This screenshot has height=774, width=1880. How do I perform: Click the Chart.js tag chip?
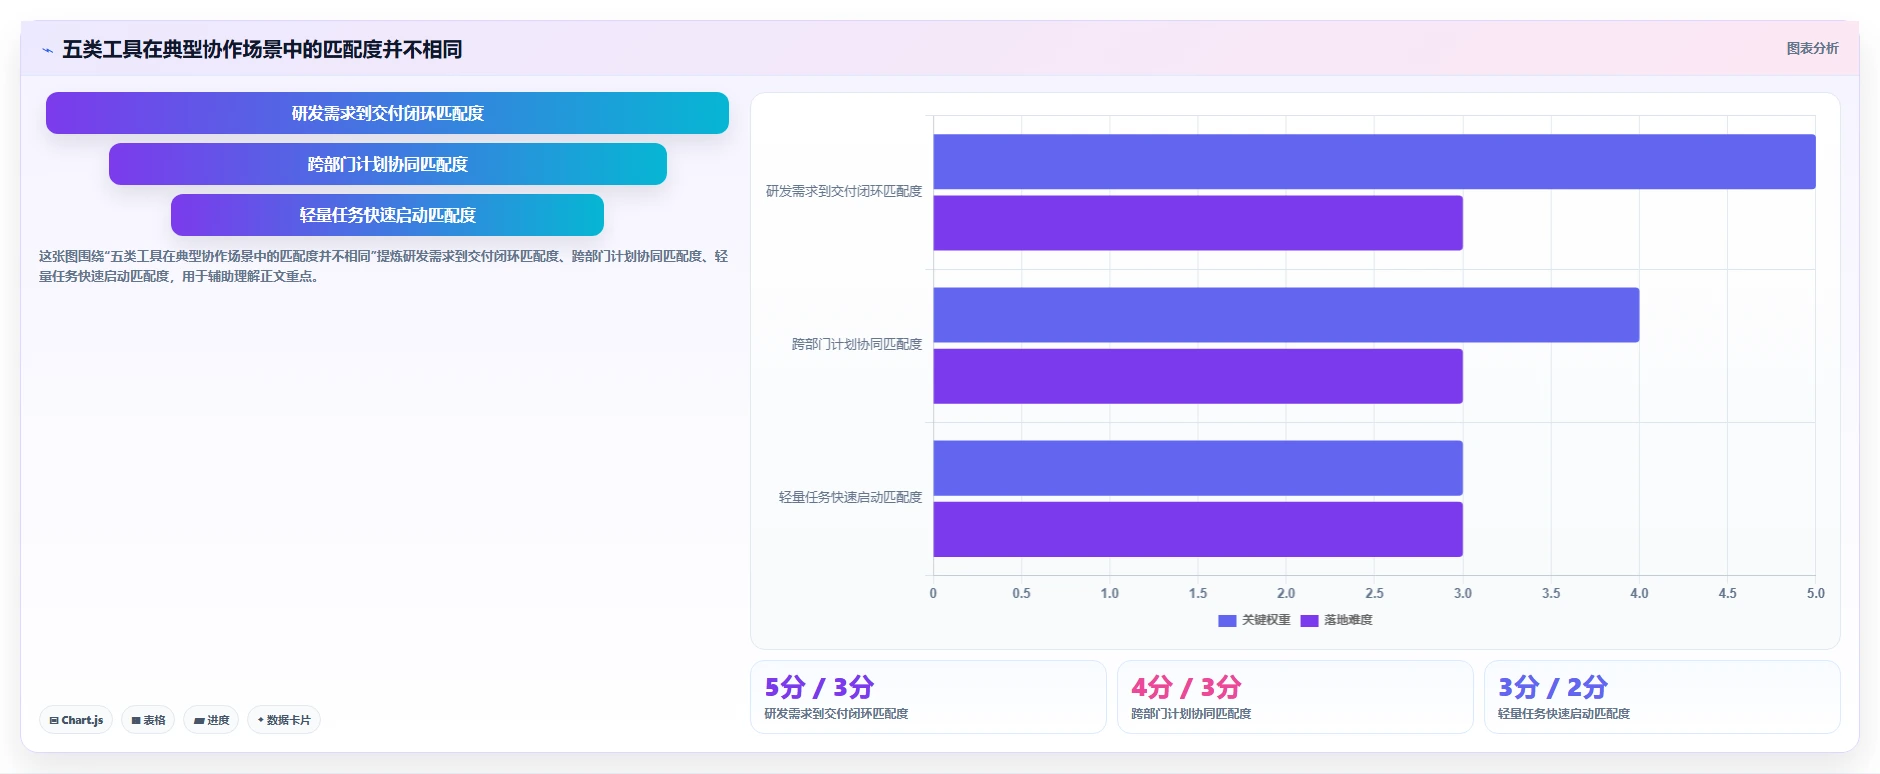tap(76, 720)
